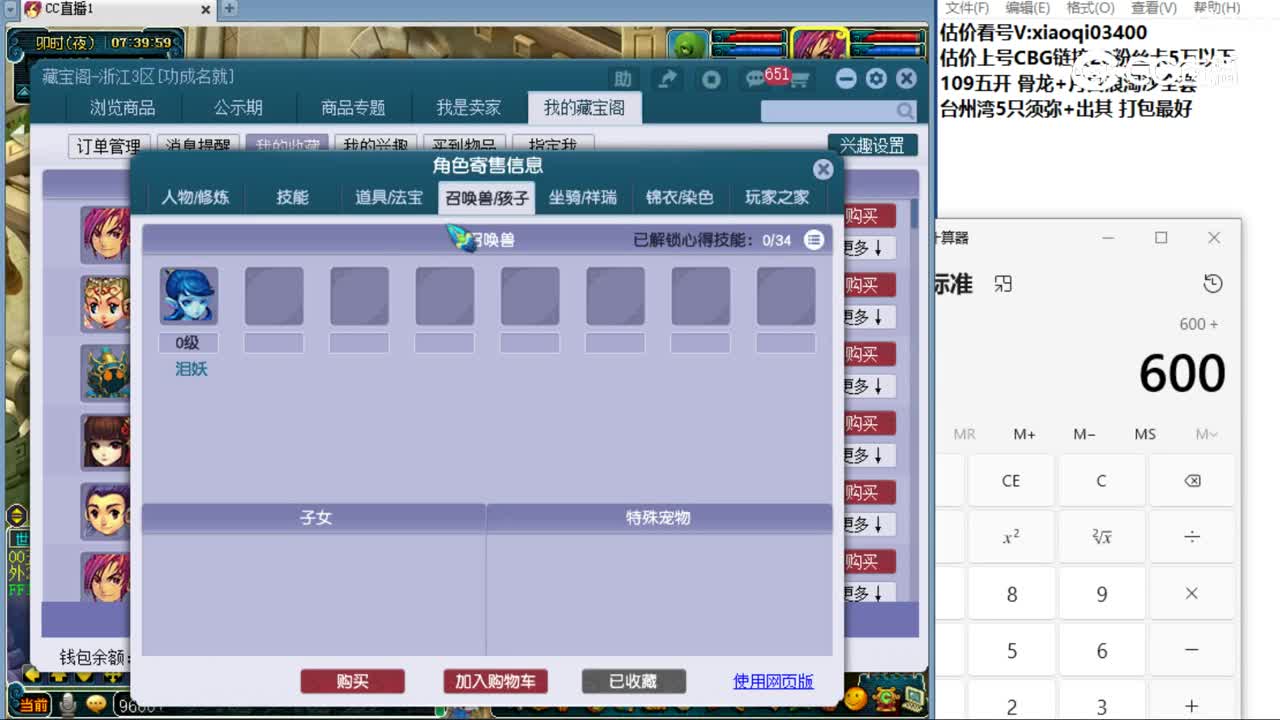This screenshot has height=720, width=1280.
Task: Open the 藏宝阁 settings gear icon
Action: 876,78
